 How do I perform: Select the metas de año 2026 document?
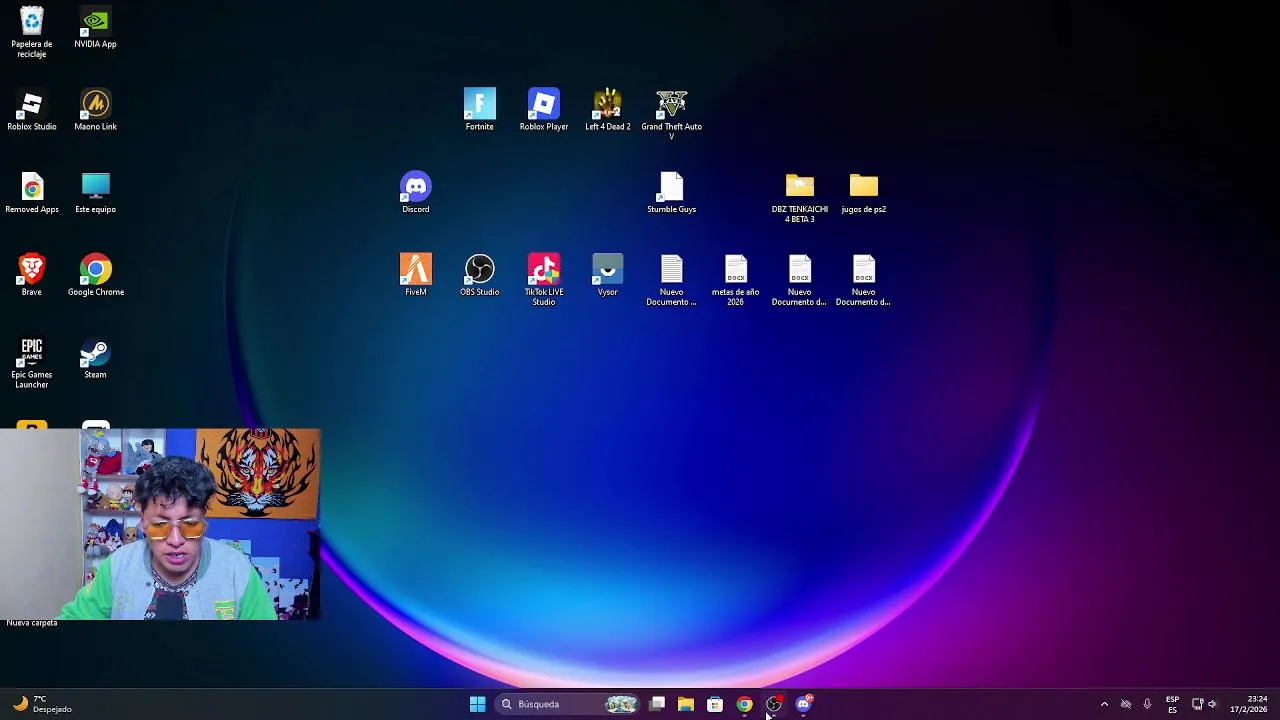click(735, 280)
